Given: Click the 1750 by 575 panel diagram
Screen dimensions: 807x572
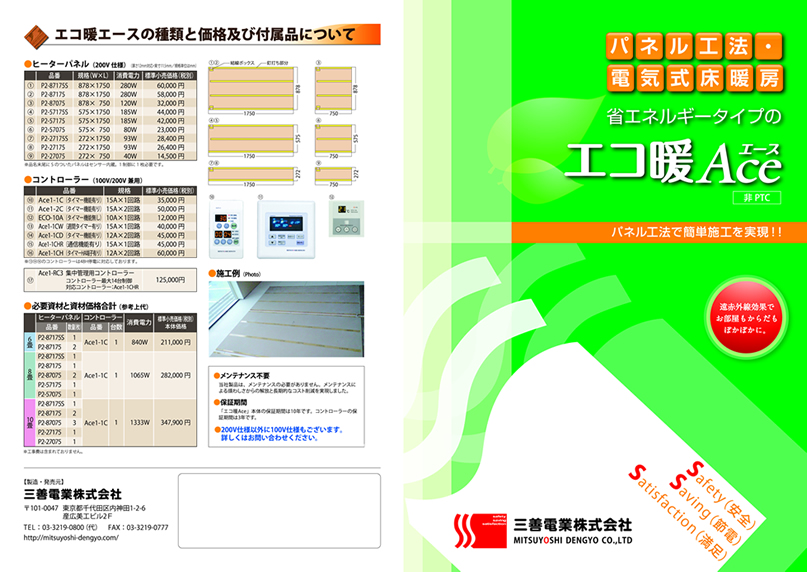Looking at the screenshot, I should 251,139.
